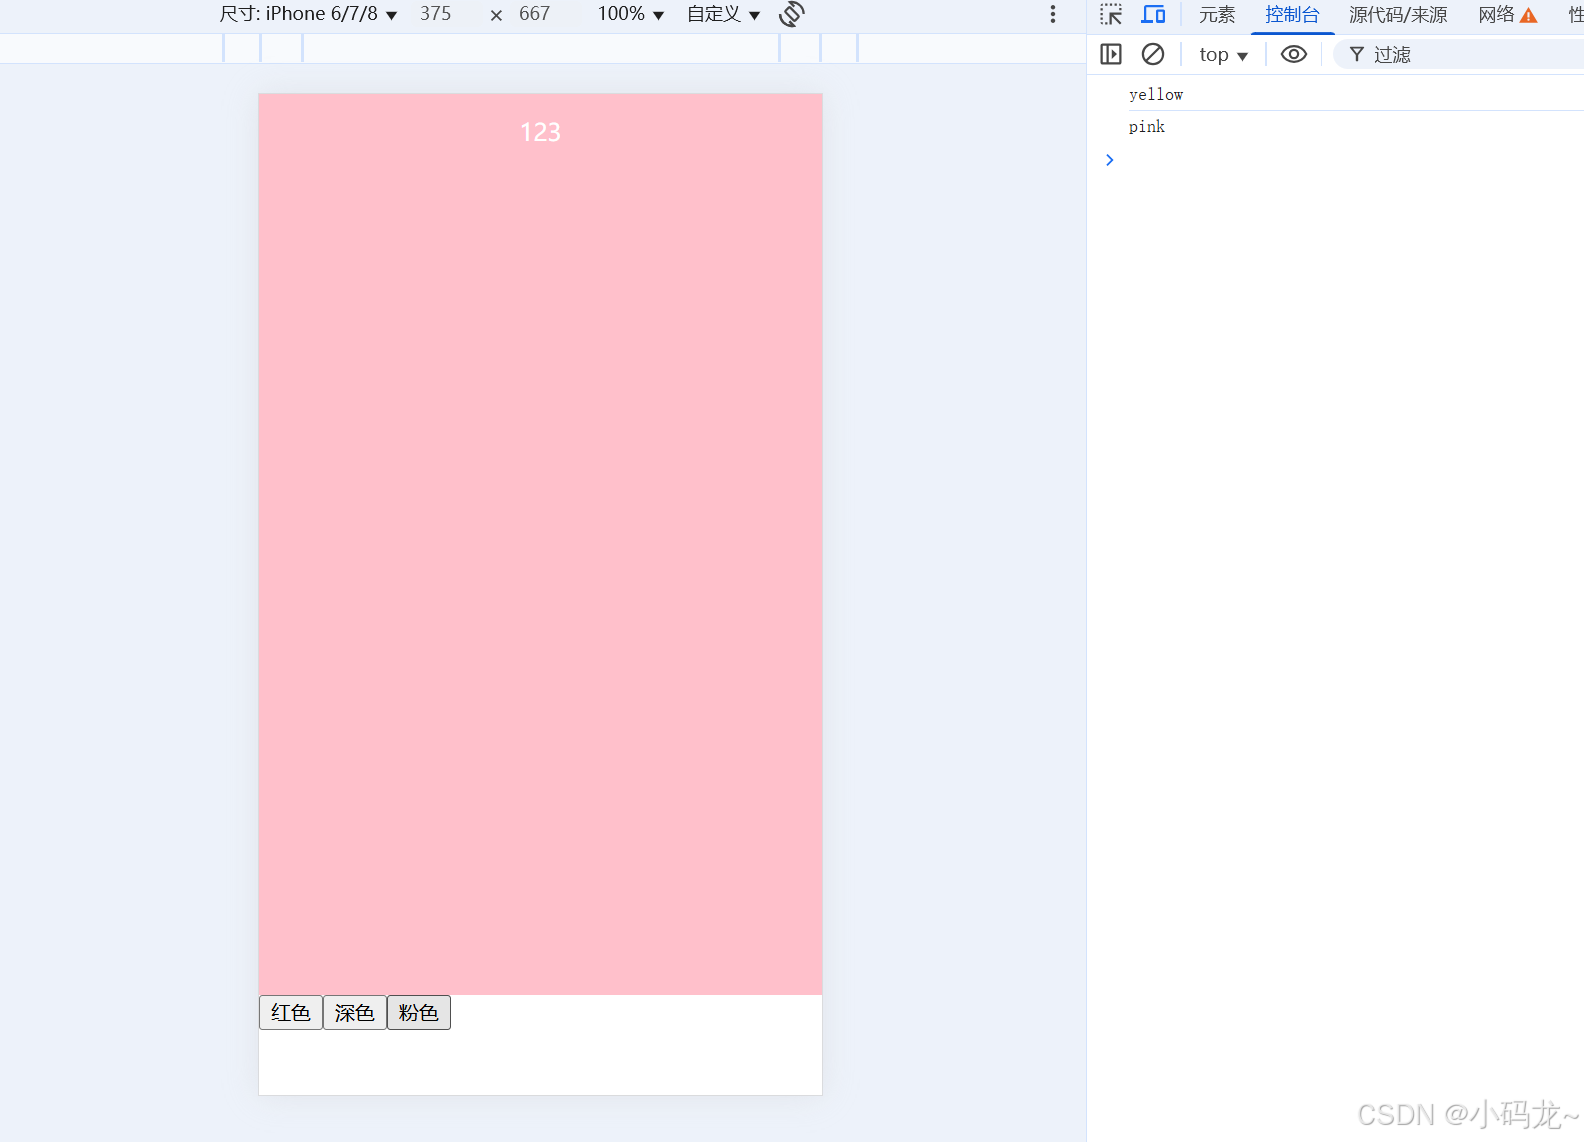Open the device toolbar three-dot menu
The image size is (1584, 1142).
pos(1052,14)
